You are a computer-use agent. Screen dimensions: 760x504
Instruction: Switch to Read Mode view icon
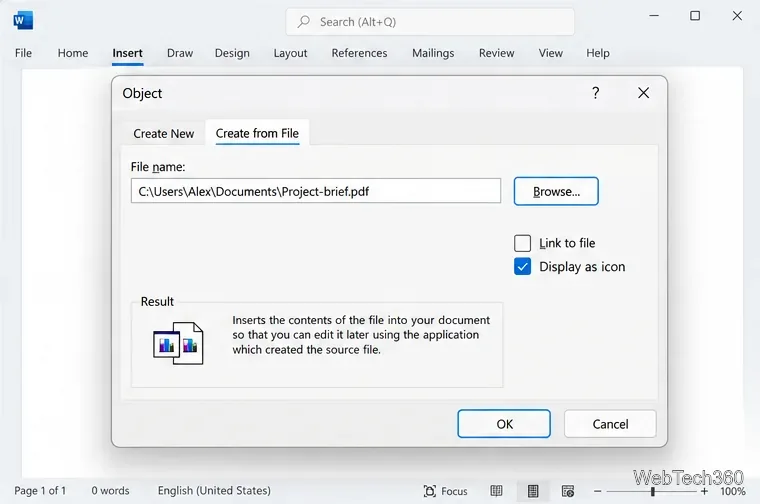click(496, 491)
